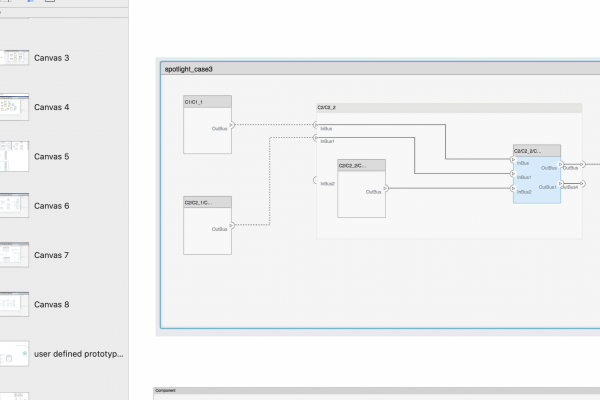Switch to Canvas 6 in the list

pyautogui.click(x=51, y=206)
